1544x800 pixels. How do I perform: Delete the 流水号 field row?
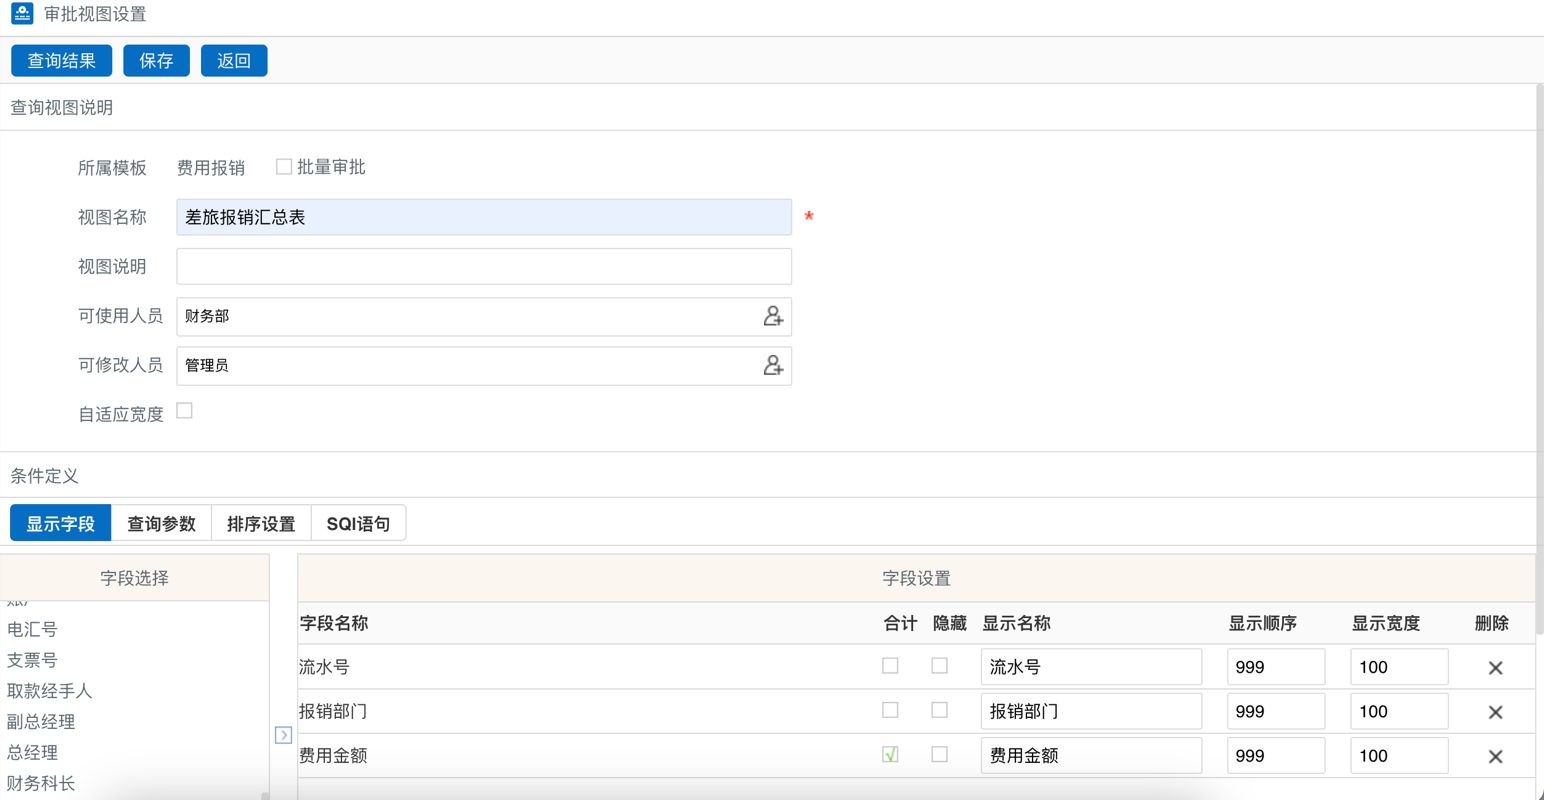tap(1495, 668)
